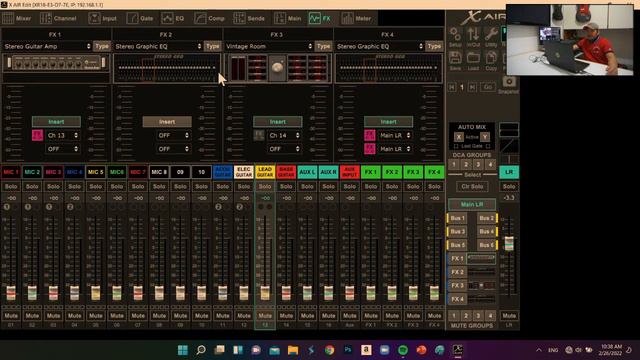This screenshot has height=360, width=640.
Task: Click the Load folder icon
Action: (473, 60)
